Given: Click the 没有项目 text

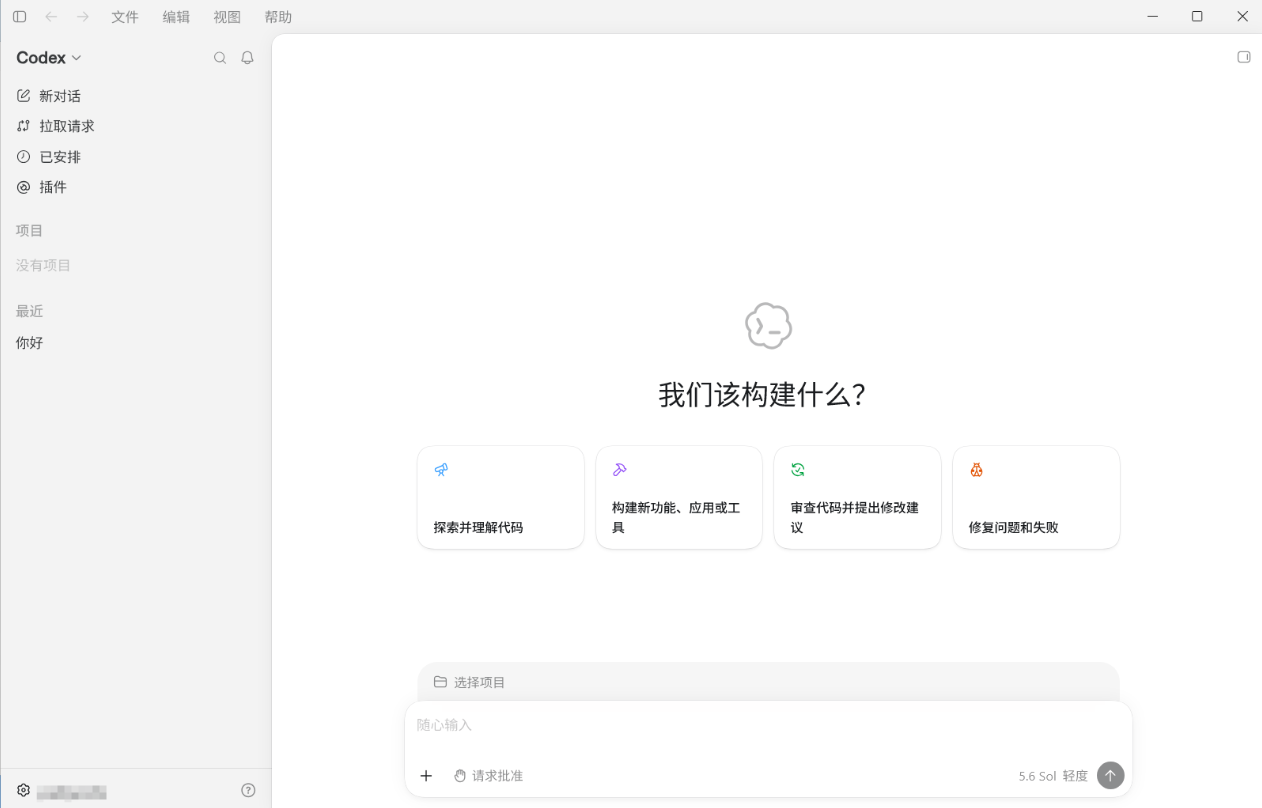Looking at the screenshot, I should [43, 265].
